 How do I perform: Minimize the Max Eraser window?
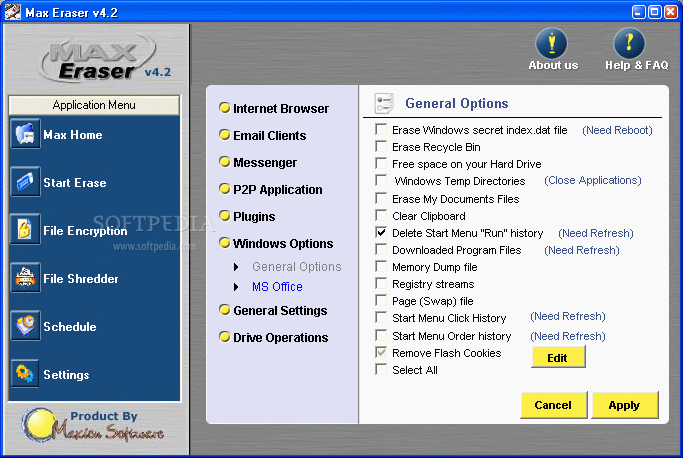[x=639, y=12]
